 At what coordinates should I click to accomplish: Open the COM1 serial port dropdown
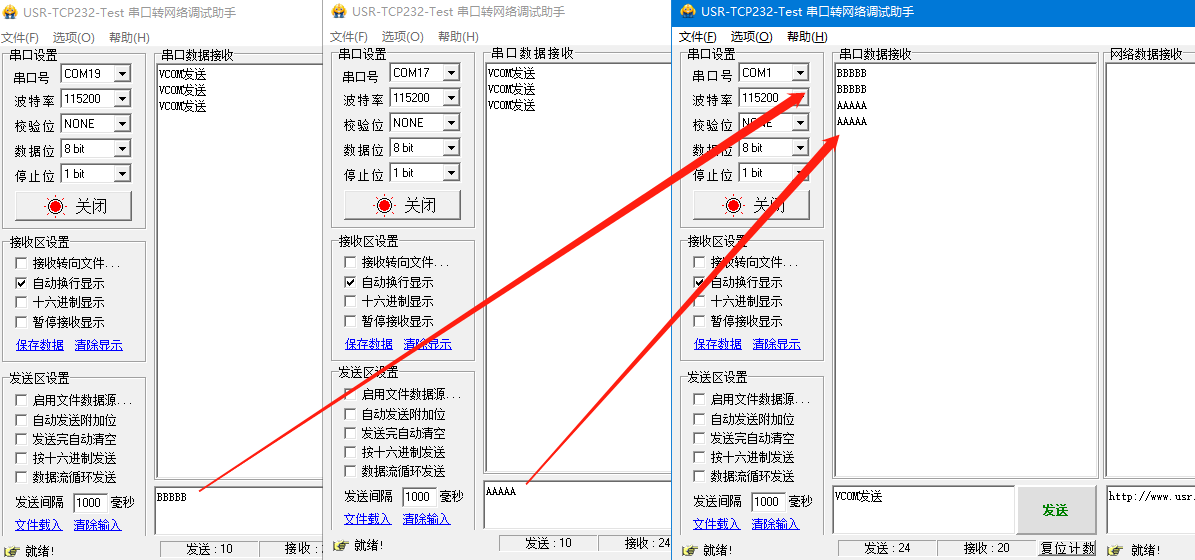pyautogui.click(x=799, y=73)
